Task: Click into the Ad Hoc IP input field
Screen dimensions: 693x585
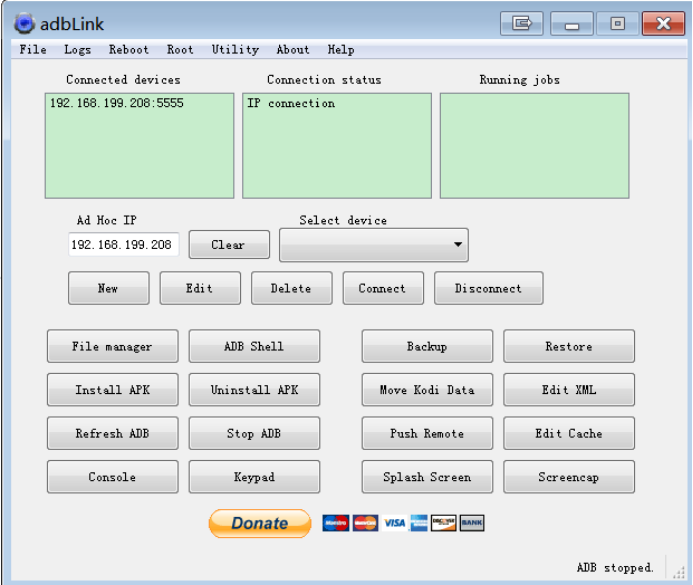Action: [123, 245]
